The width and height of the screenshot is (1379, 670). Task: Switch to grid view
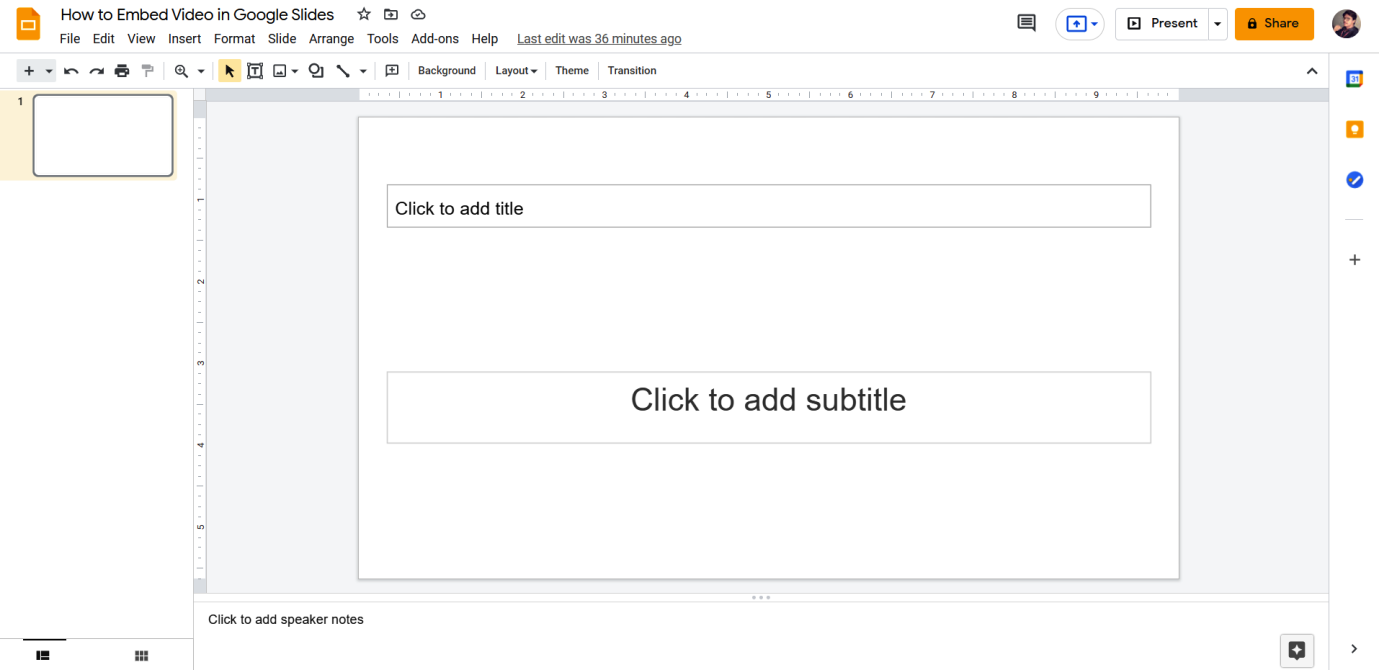coord(142,655)
